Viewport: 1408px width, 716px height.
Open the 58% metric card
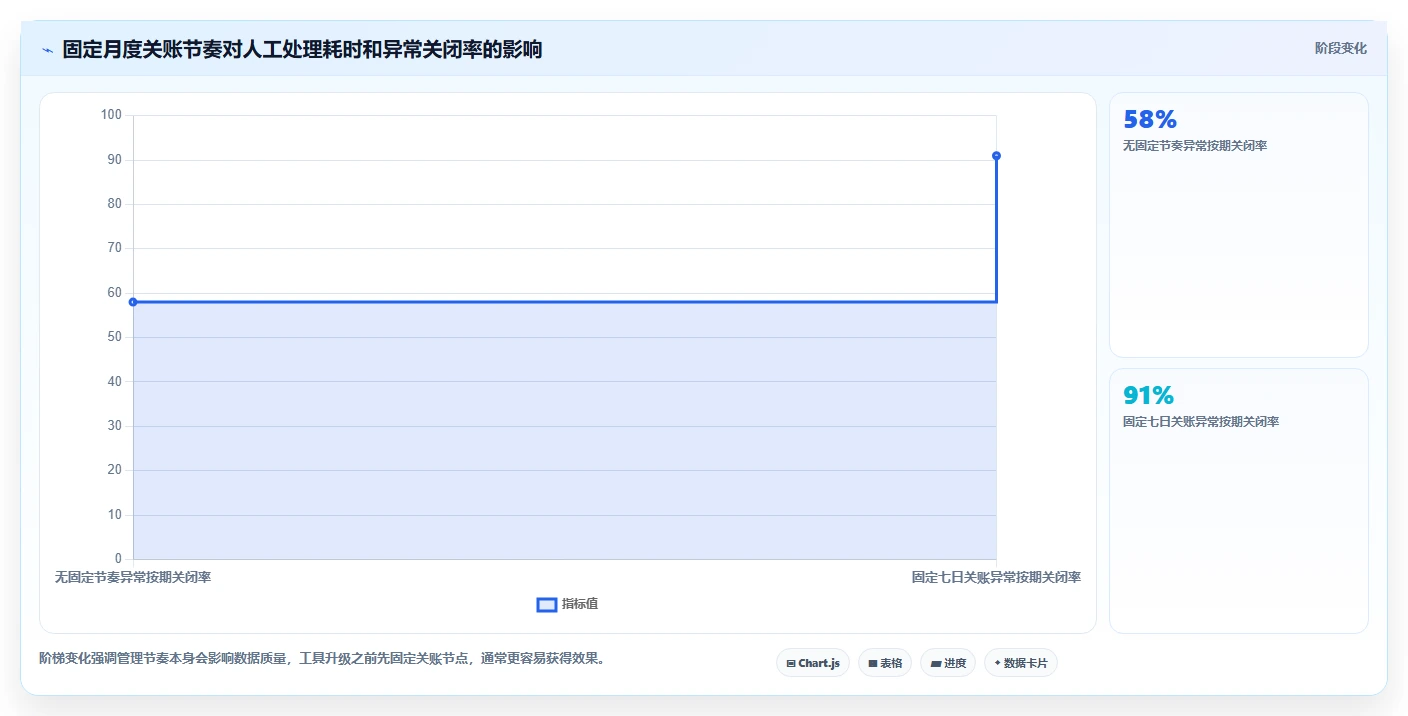(1239, 225)
